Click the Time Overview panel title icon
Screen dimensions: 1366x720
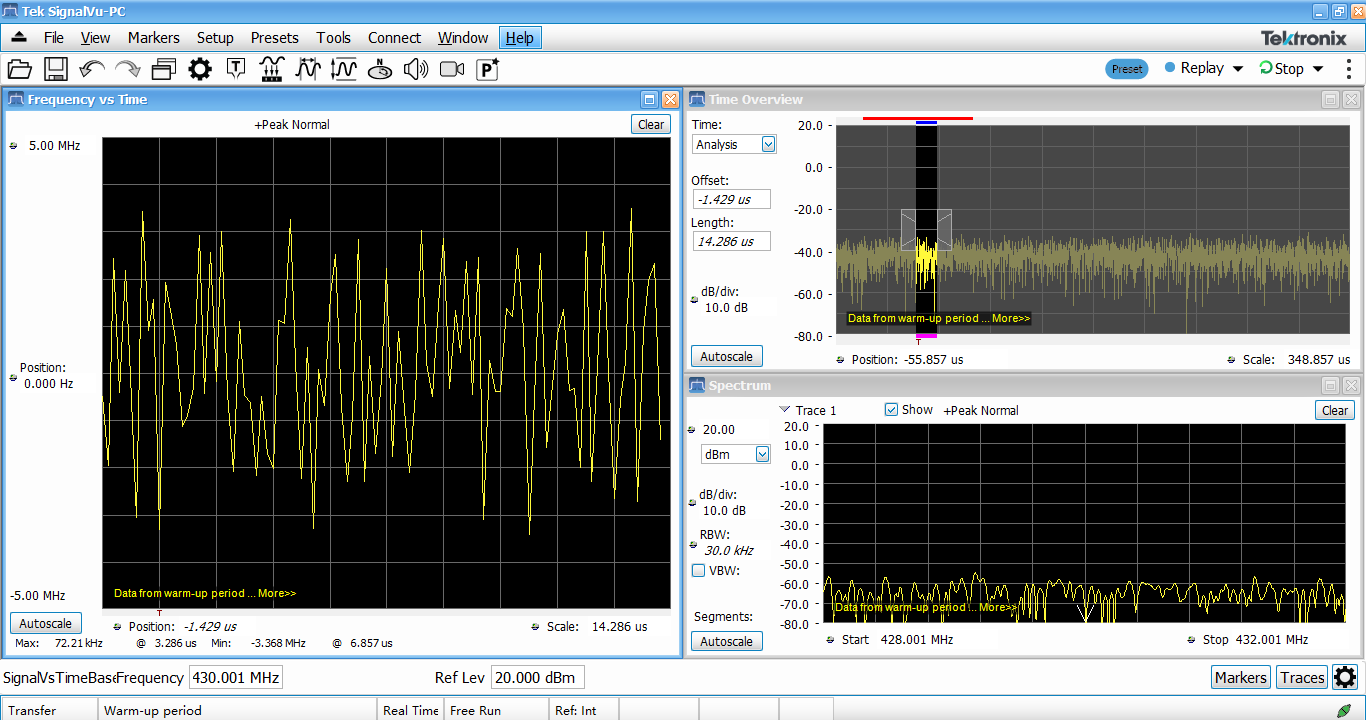coord(698,99)
